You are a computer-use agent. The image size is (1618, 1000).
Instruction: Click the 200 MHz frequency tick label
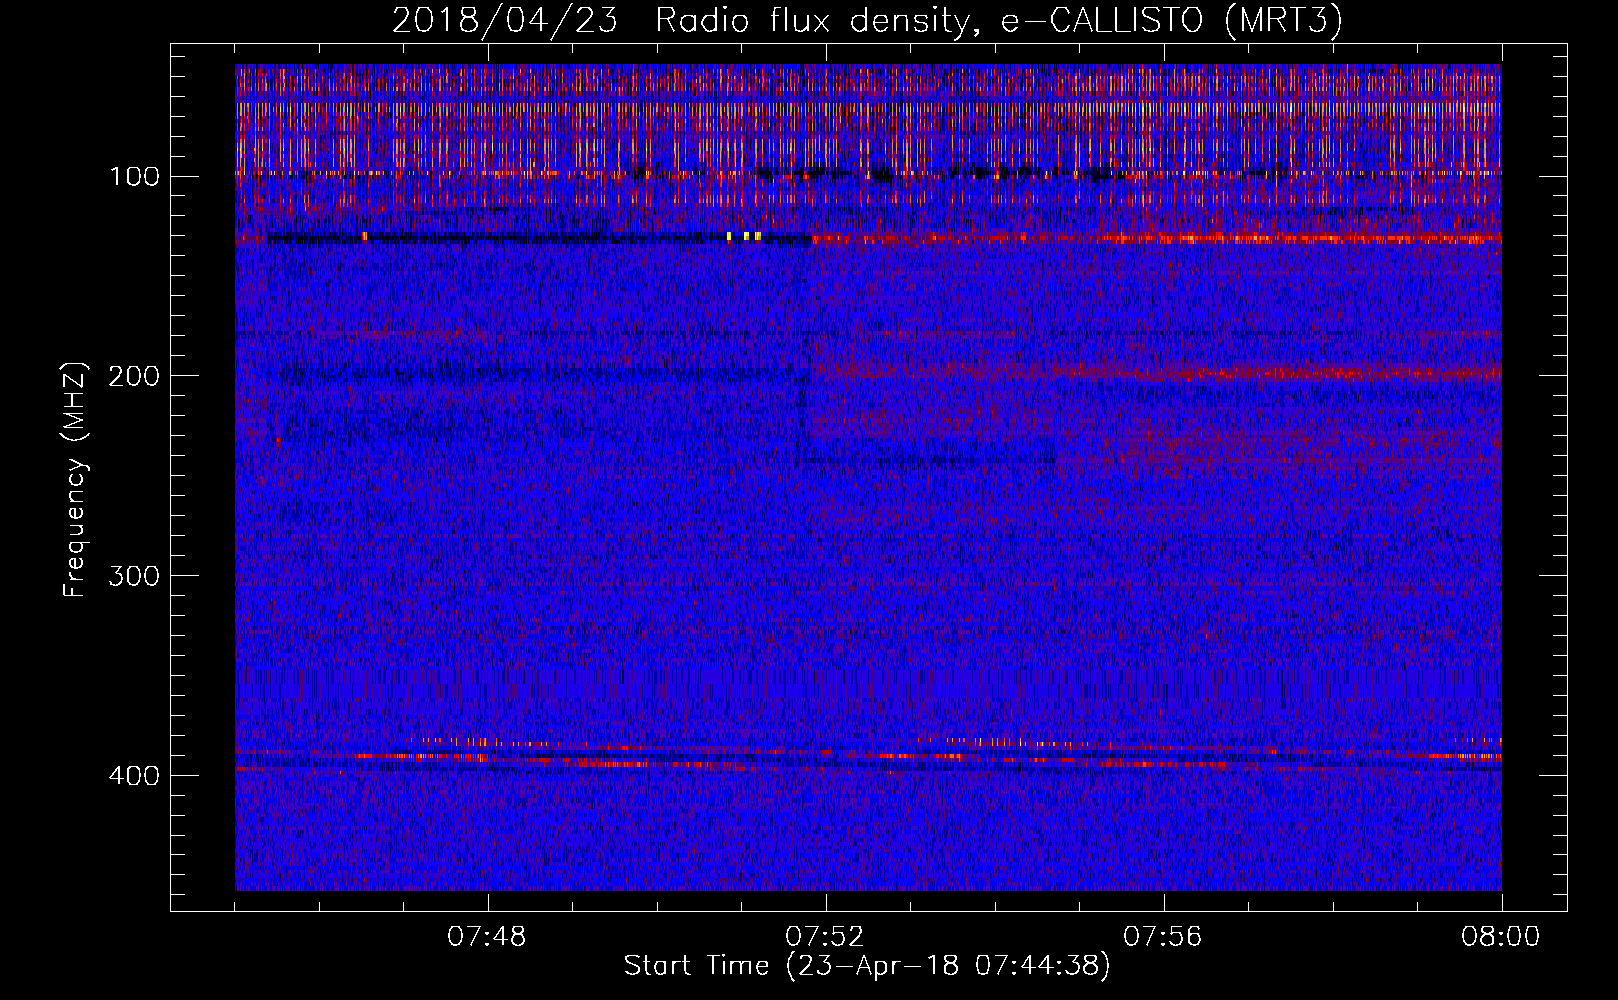[x=135, y=377]
